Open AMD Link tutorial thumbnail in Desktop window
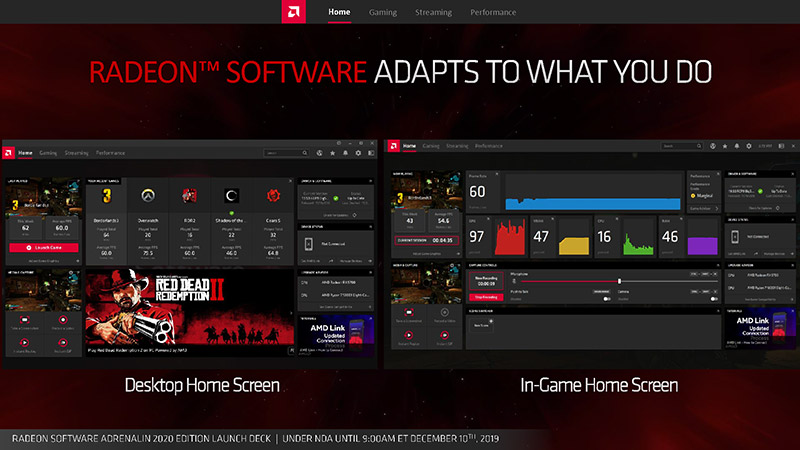800x450 pixels. coord(336,334)
